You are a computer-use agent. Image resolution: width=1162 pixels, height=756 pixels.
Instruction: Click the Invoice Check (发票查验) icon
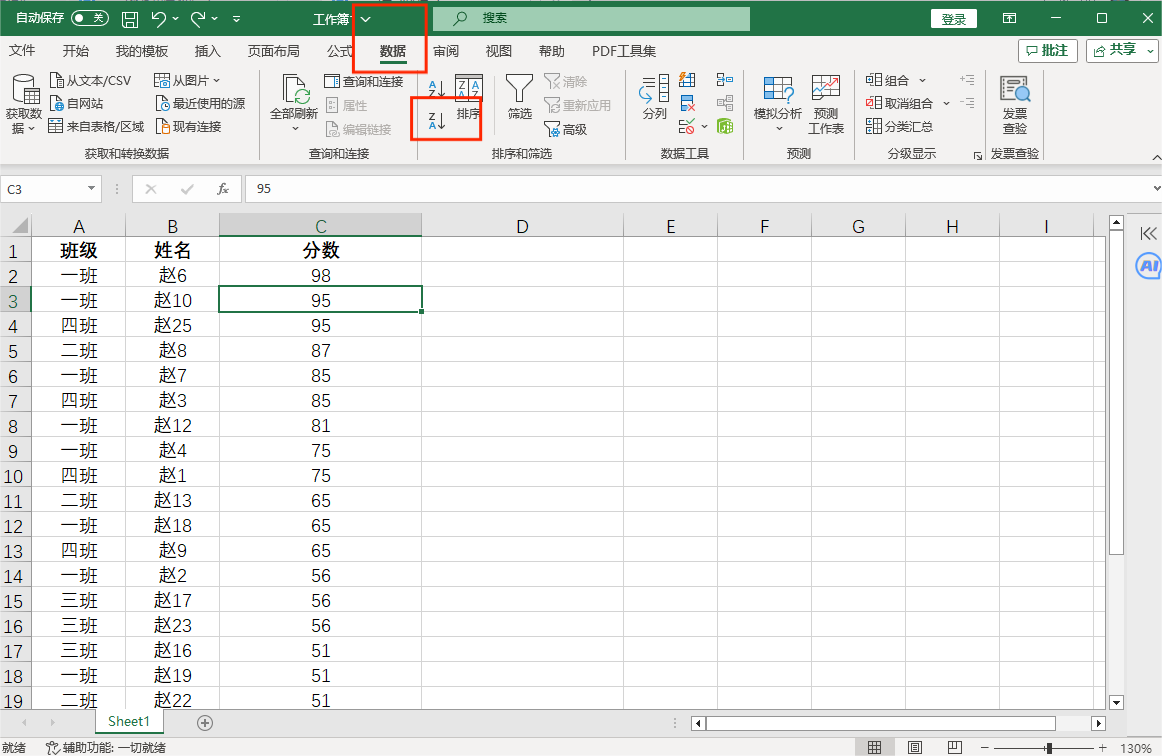(1014, 103)
